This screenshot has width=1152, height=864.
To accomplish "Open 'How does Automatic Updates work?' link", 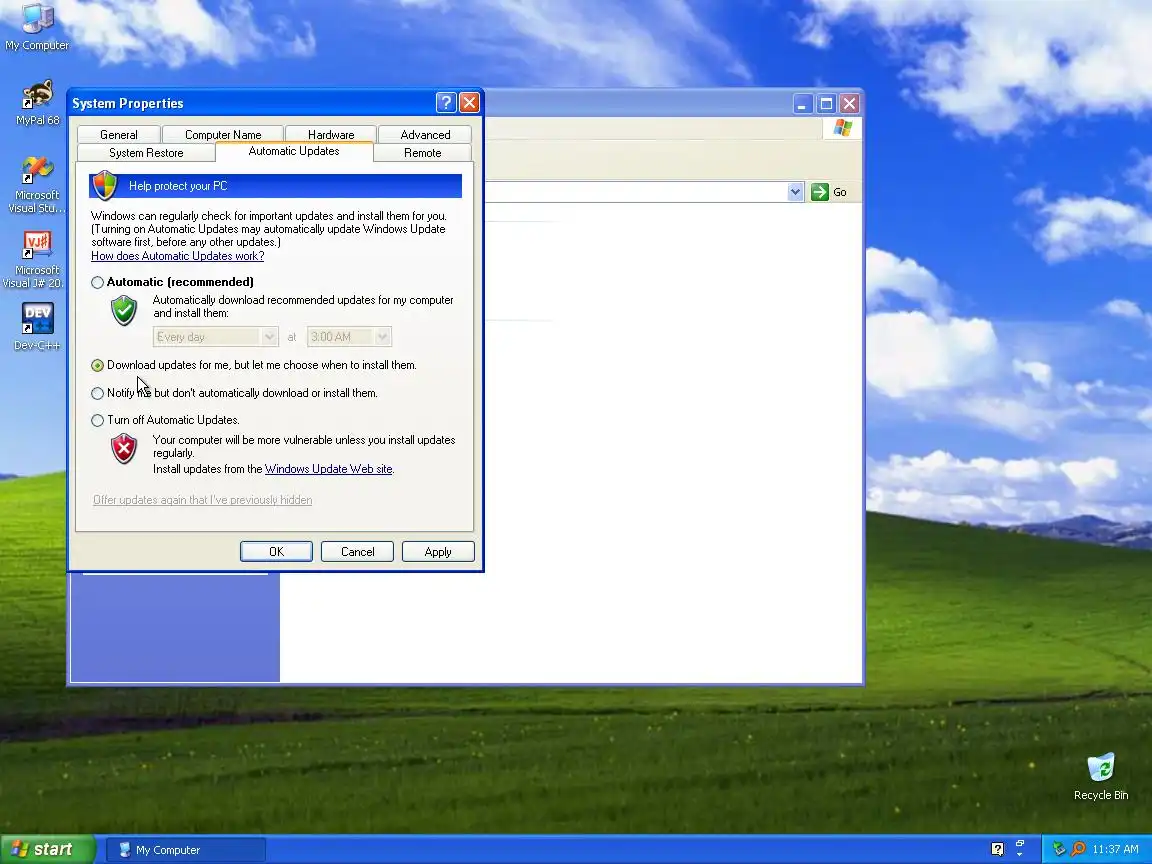I will pyautogui.click(x=178, y=256).
